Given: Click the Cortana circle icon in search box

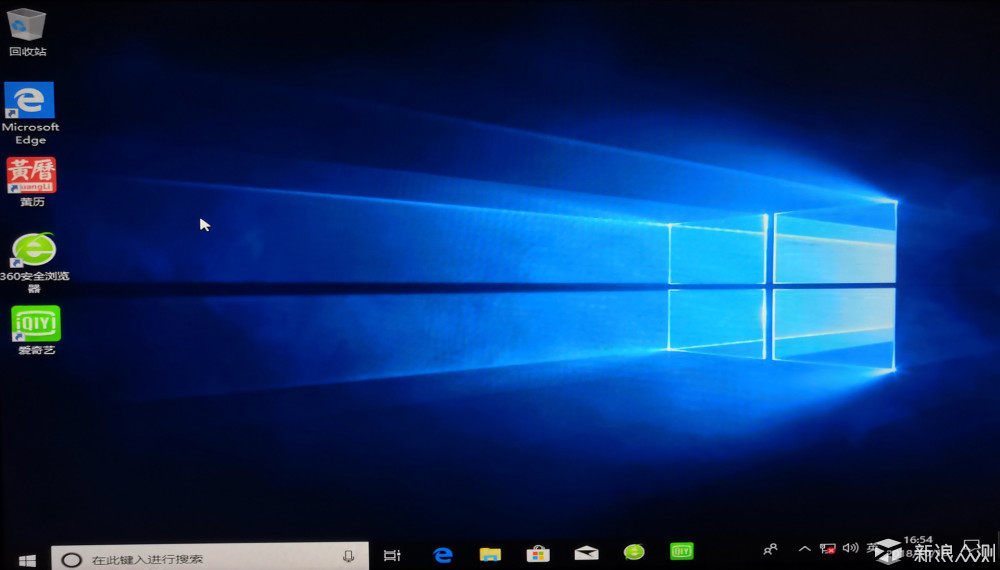Looking at the screenshot, I should [x=71, y=560].
